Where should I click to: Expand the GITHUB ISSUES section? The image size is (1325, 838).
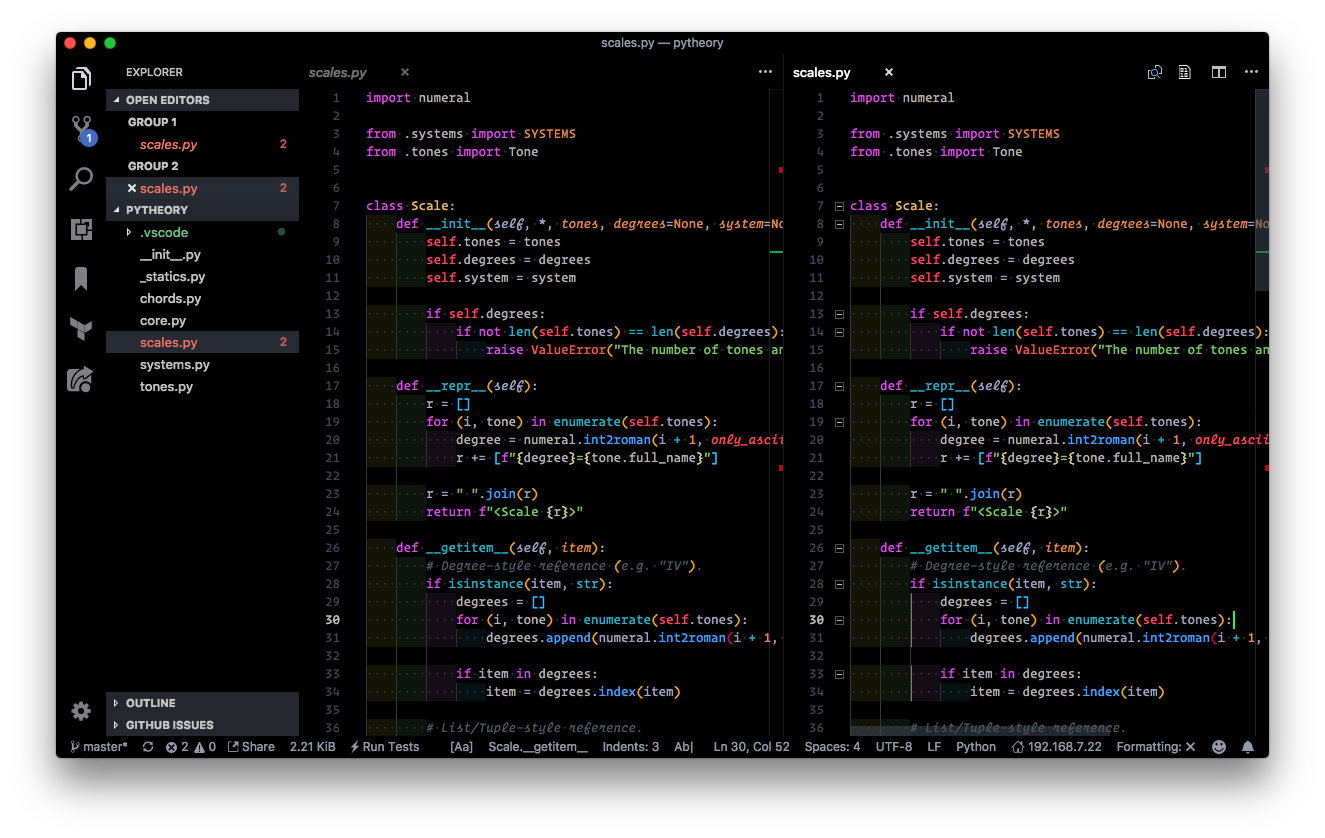202,725
